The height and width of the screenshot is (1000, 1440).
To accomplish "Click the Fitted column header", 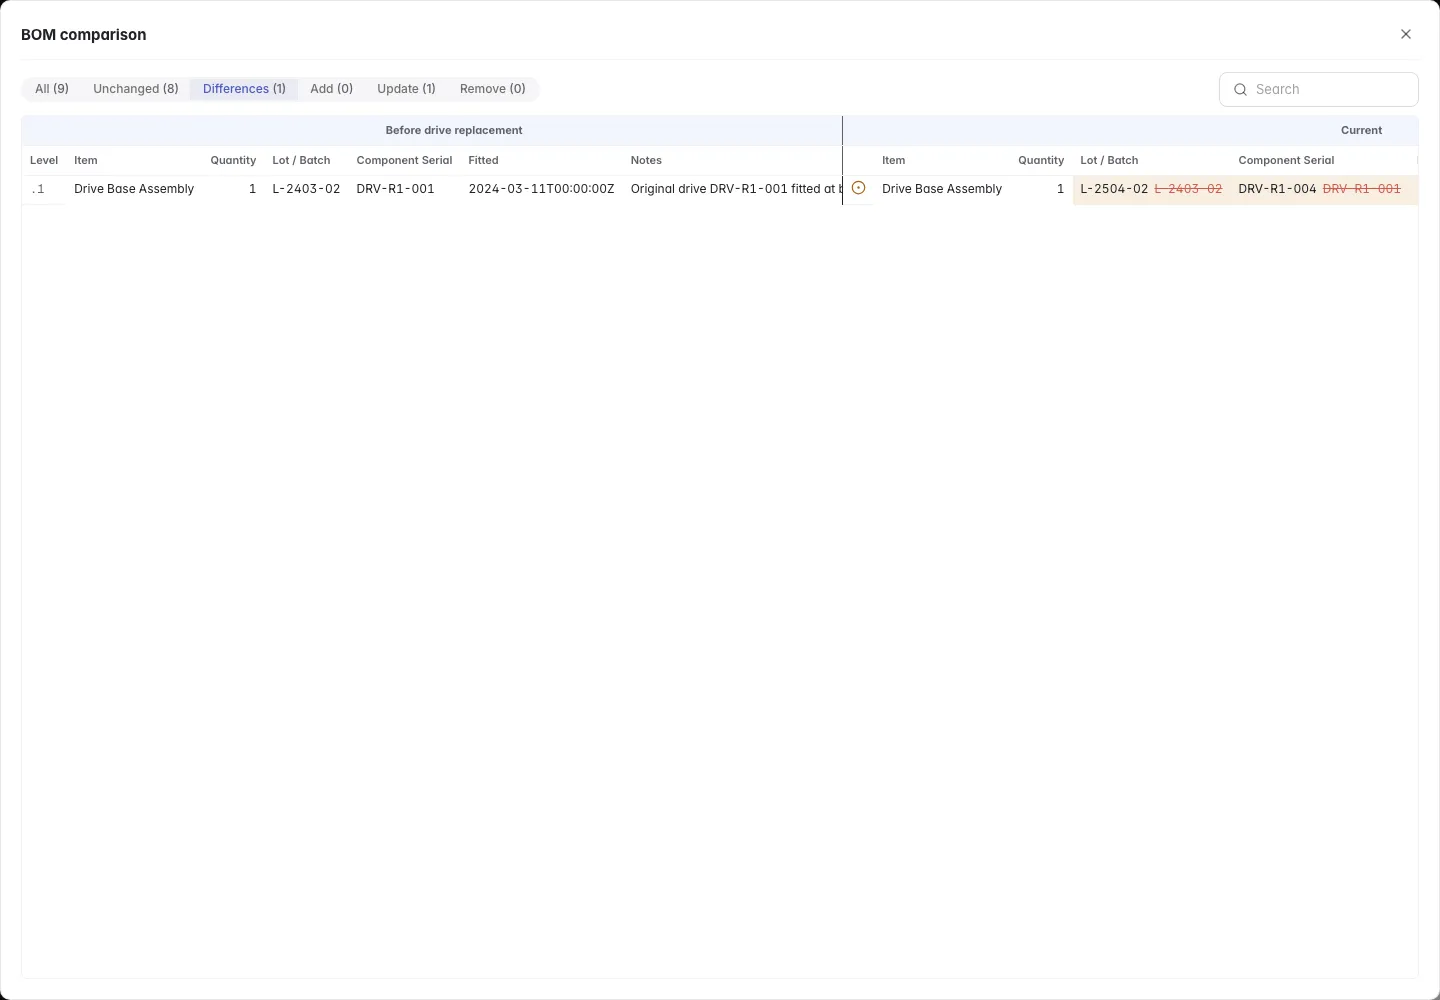I will click(483, 160).
